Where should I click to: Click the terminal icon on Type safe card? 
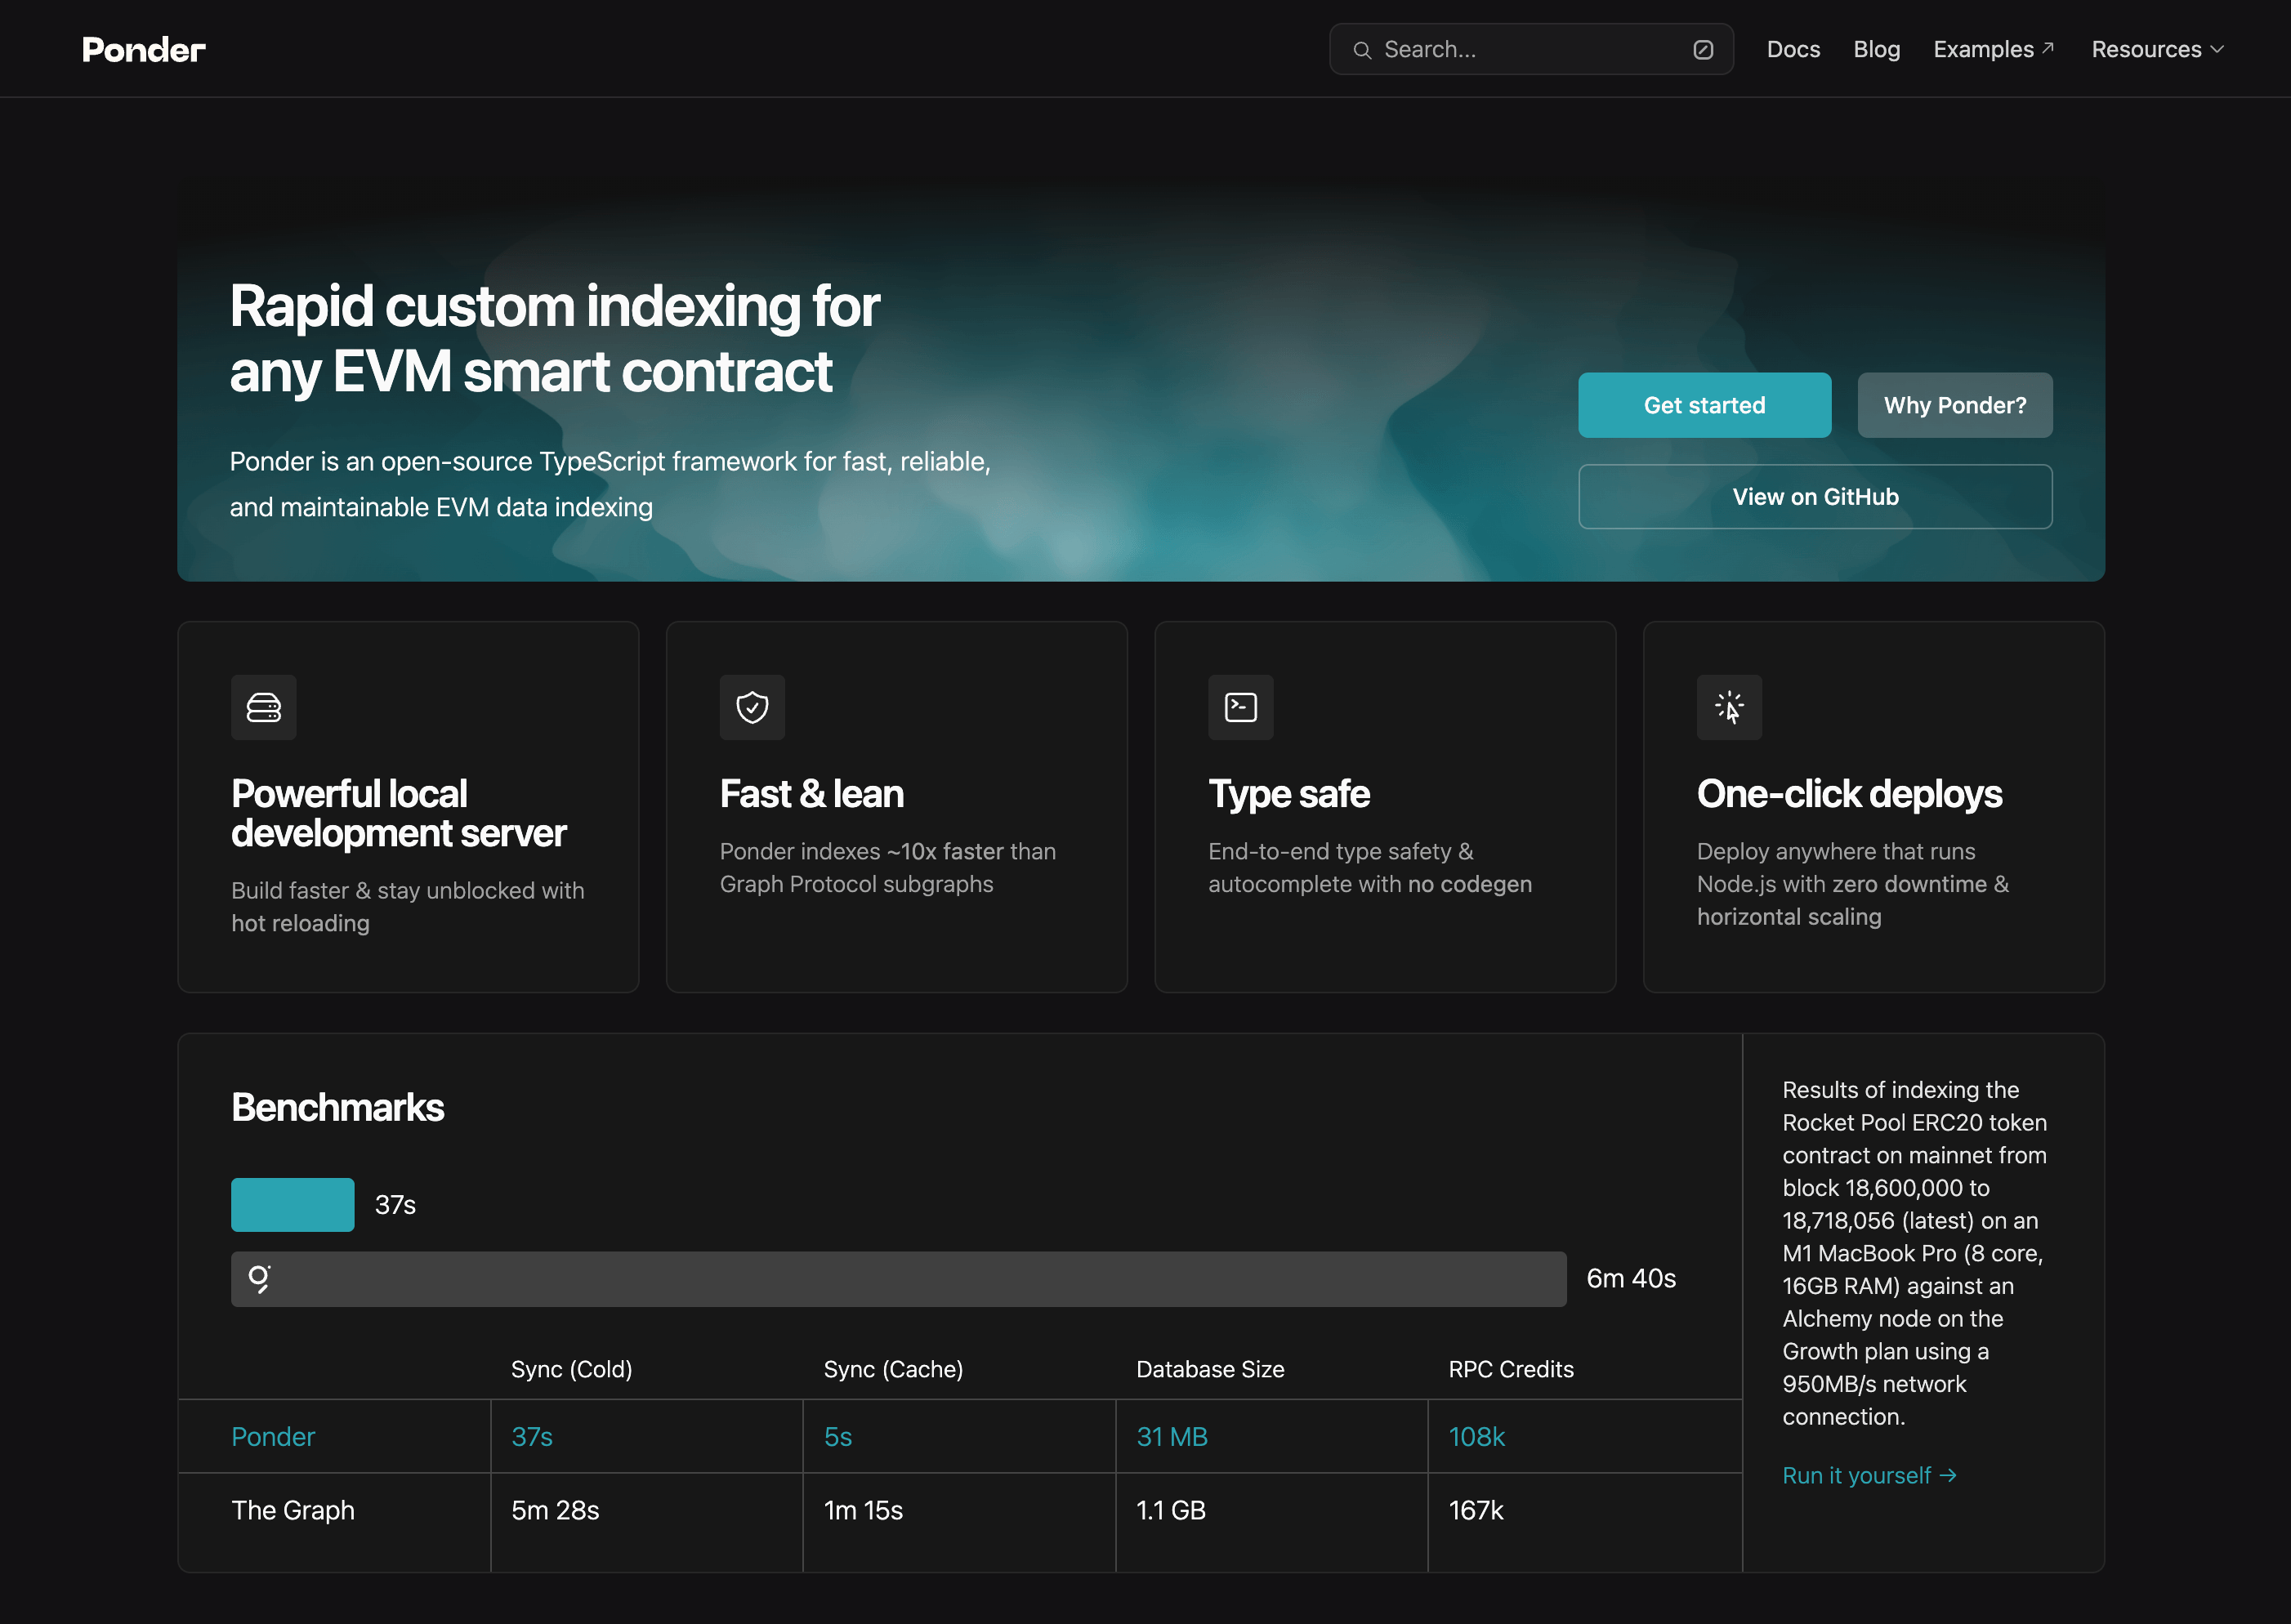[x=1241, y=708]
